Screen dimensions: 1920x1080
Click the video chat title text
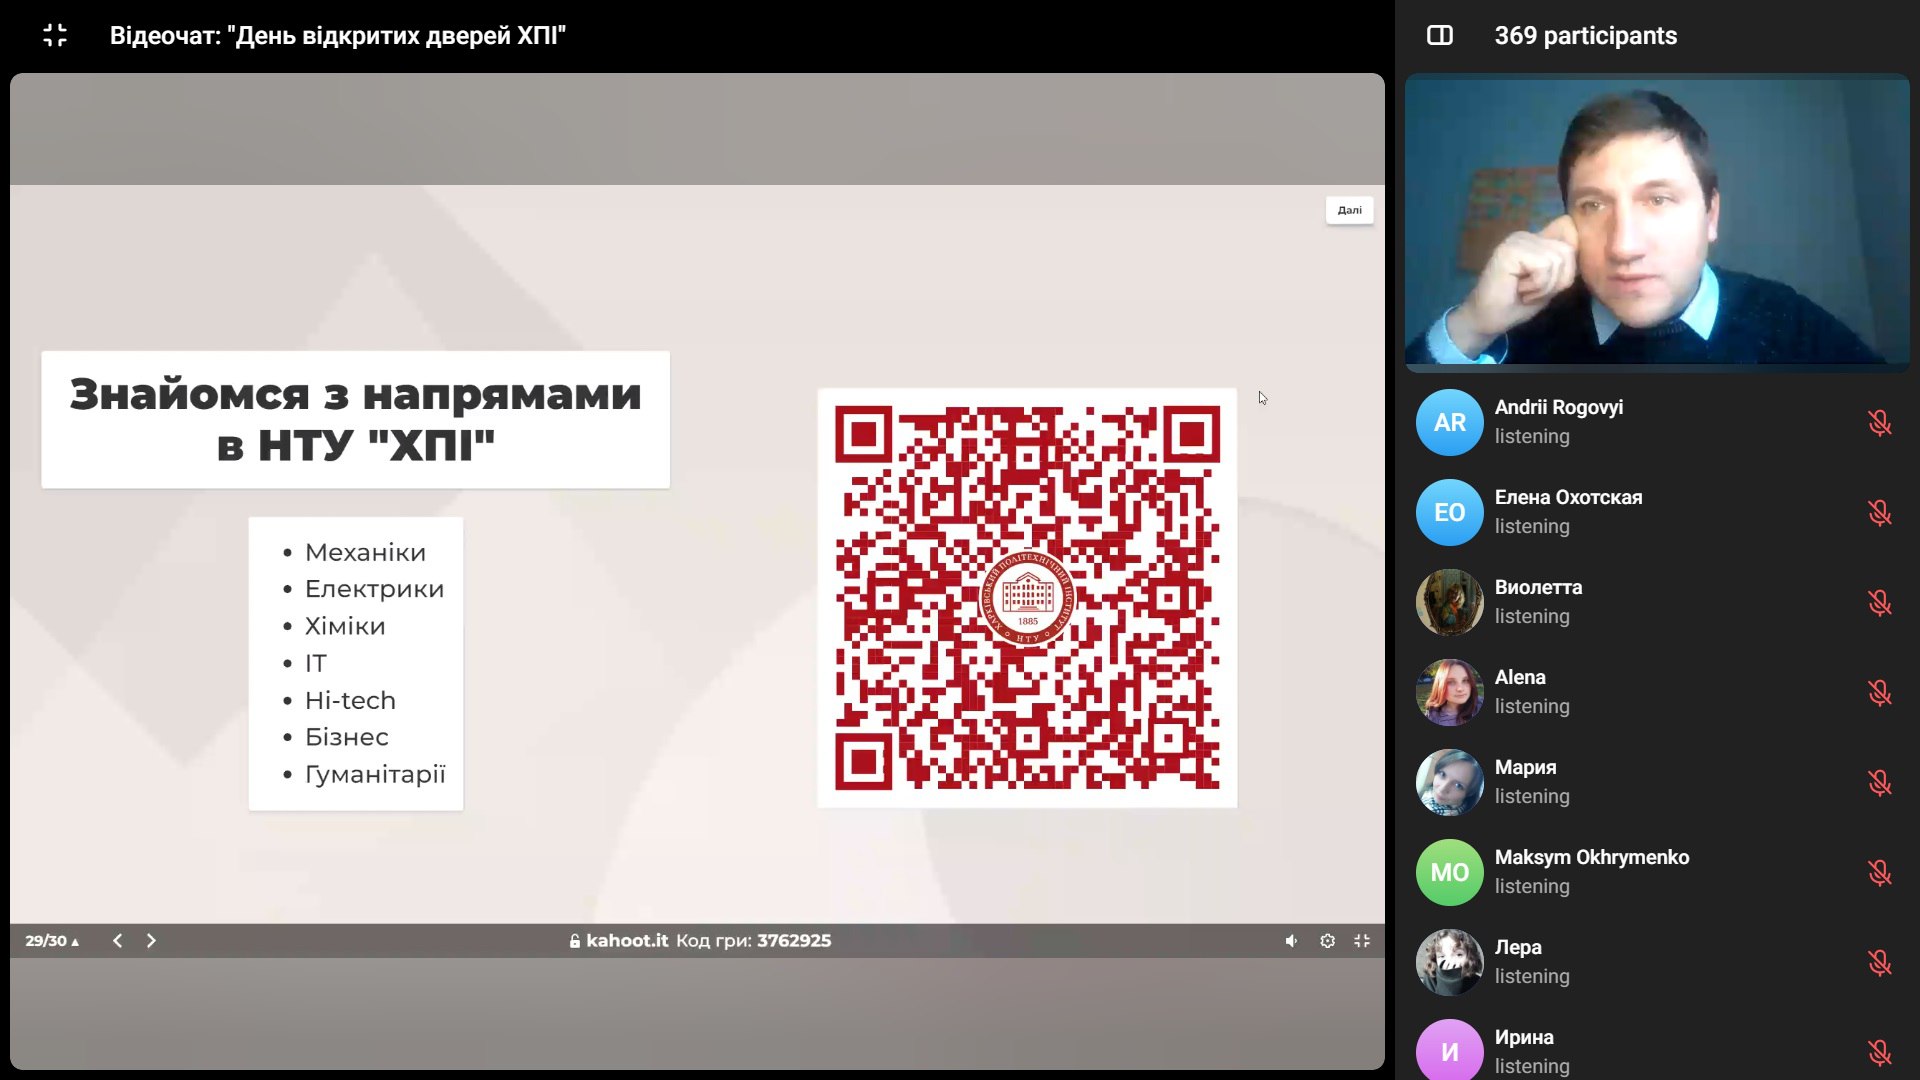click(x=338, y=36)
